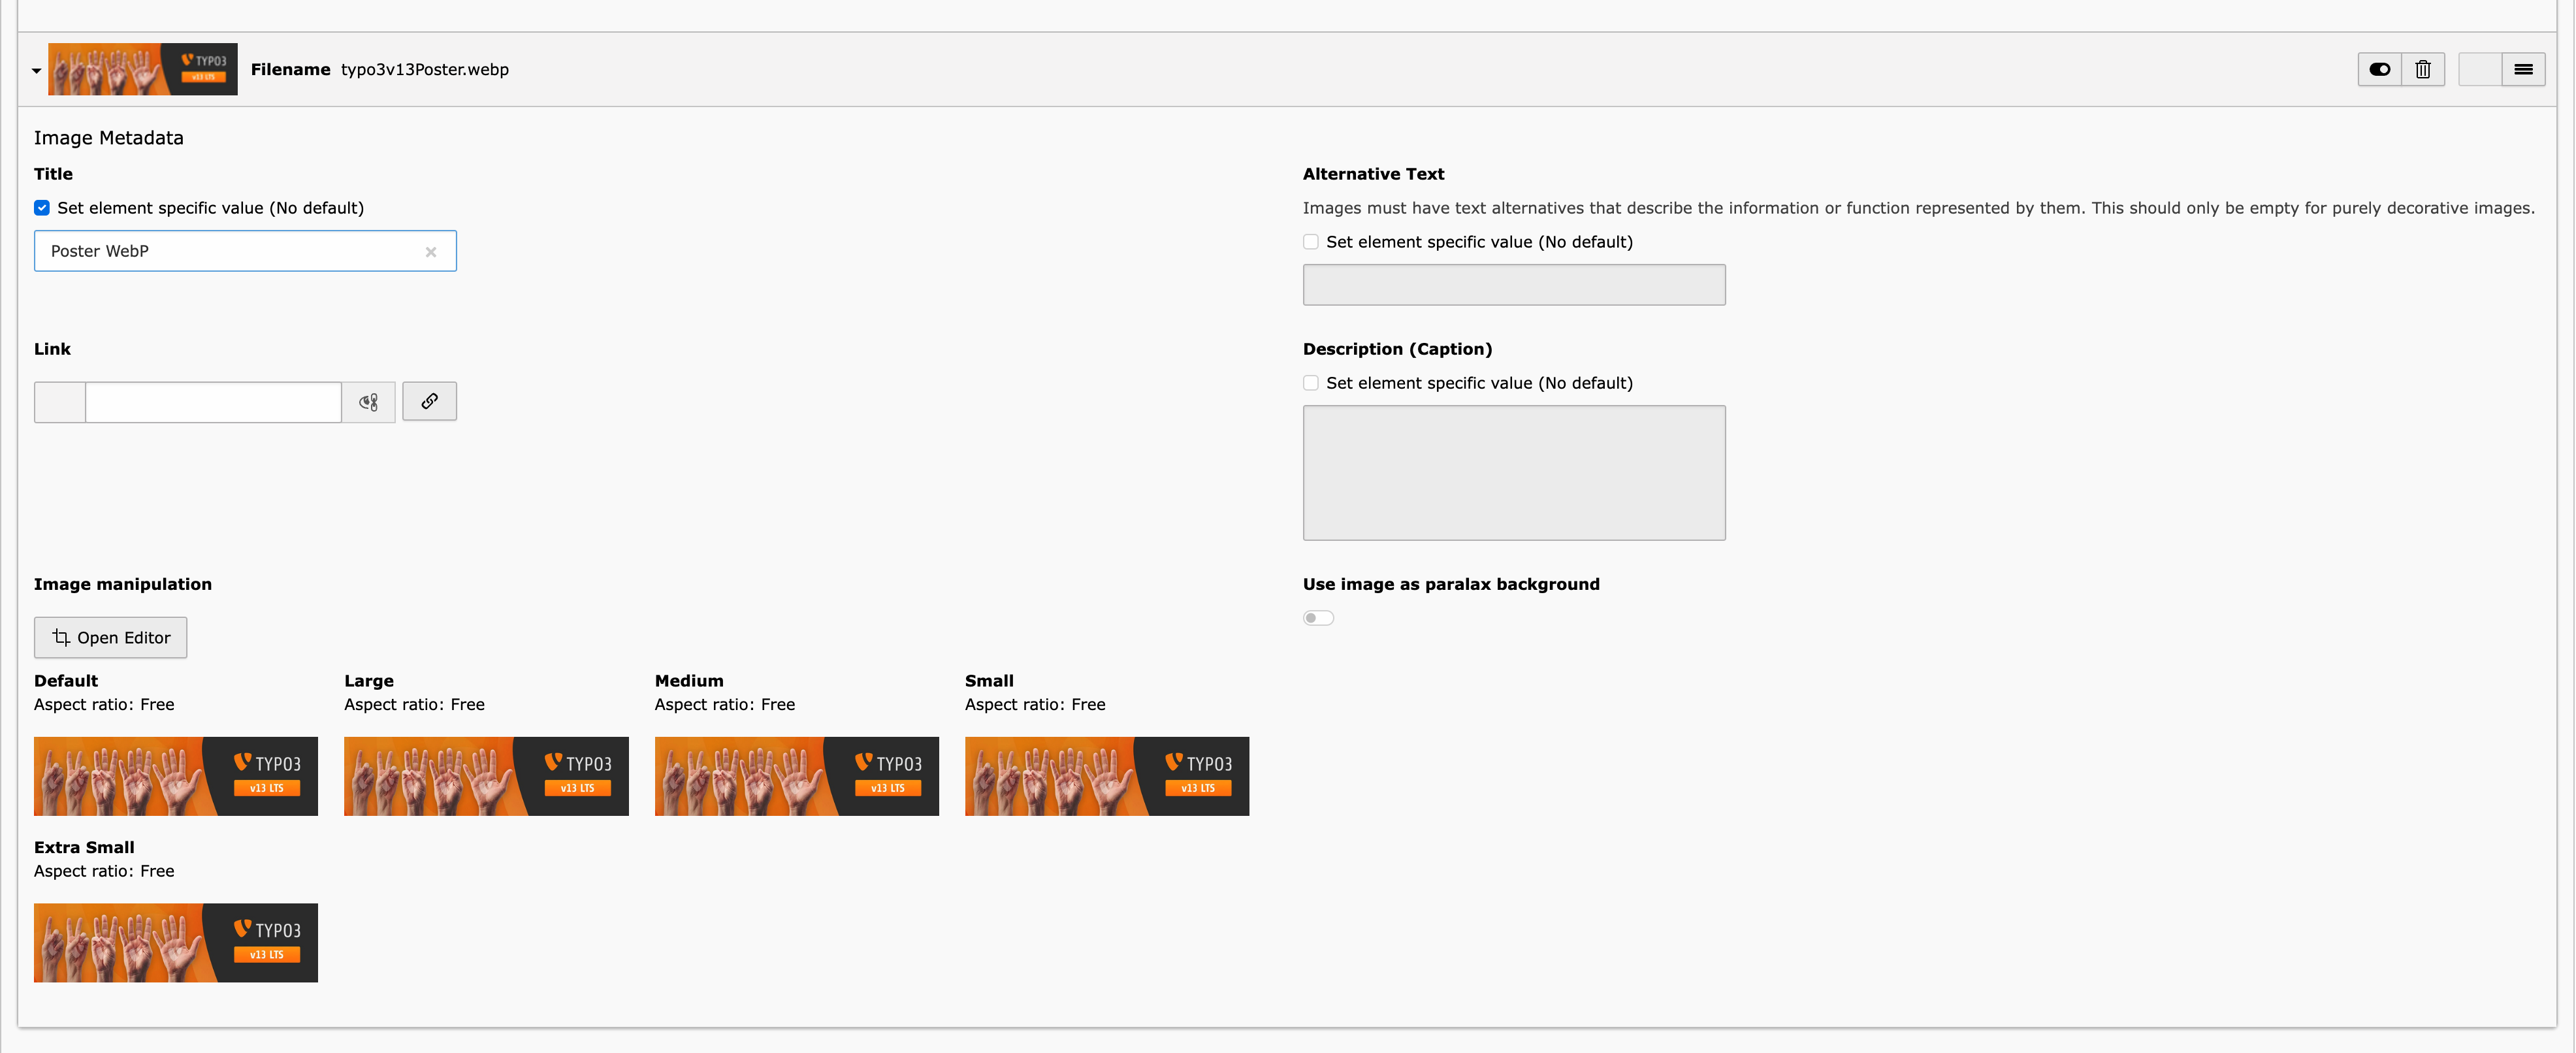Toggle visibility using the switch icon in header
The width and height of the screenshot is (2576, 1053).
click(x=2380, y=69)
